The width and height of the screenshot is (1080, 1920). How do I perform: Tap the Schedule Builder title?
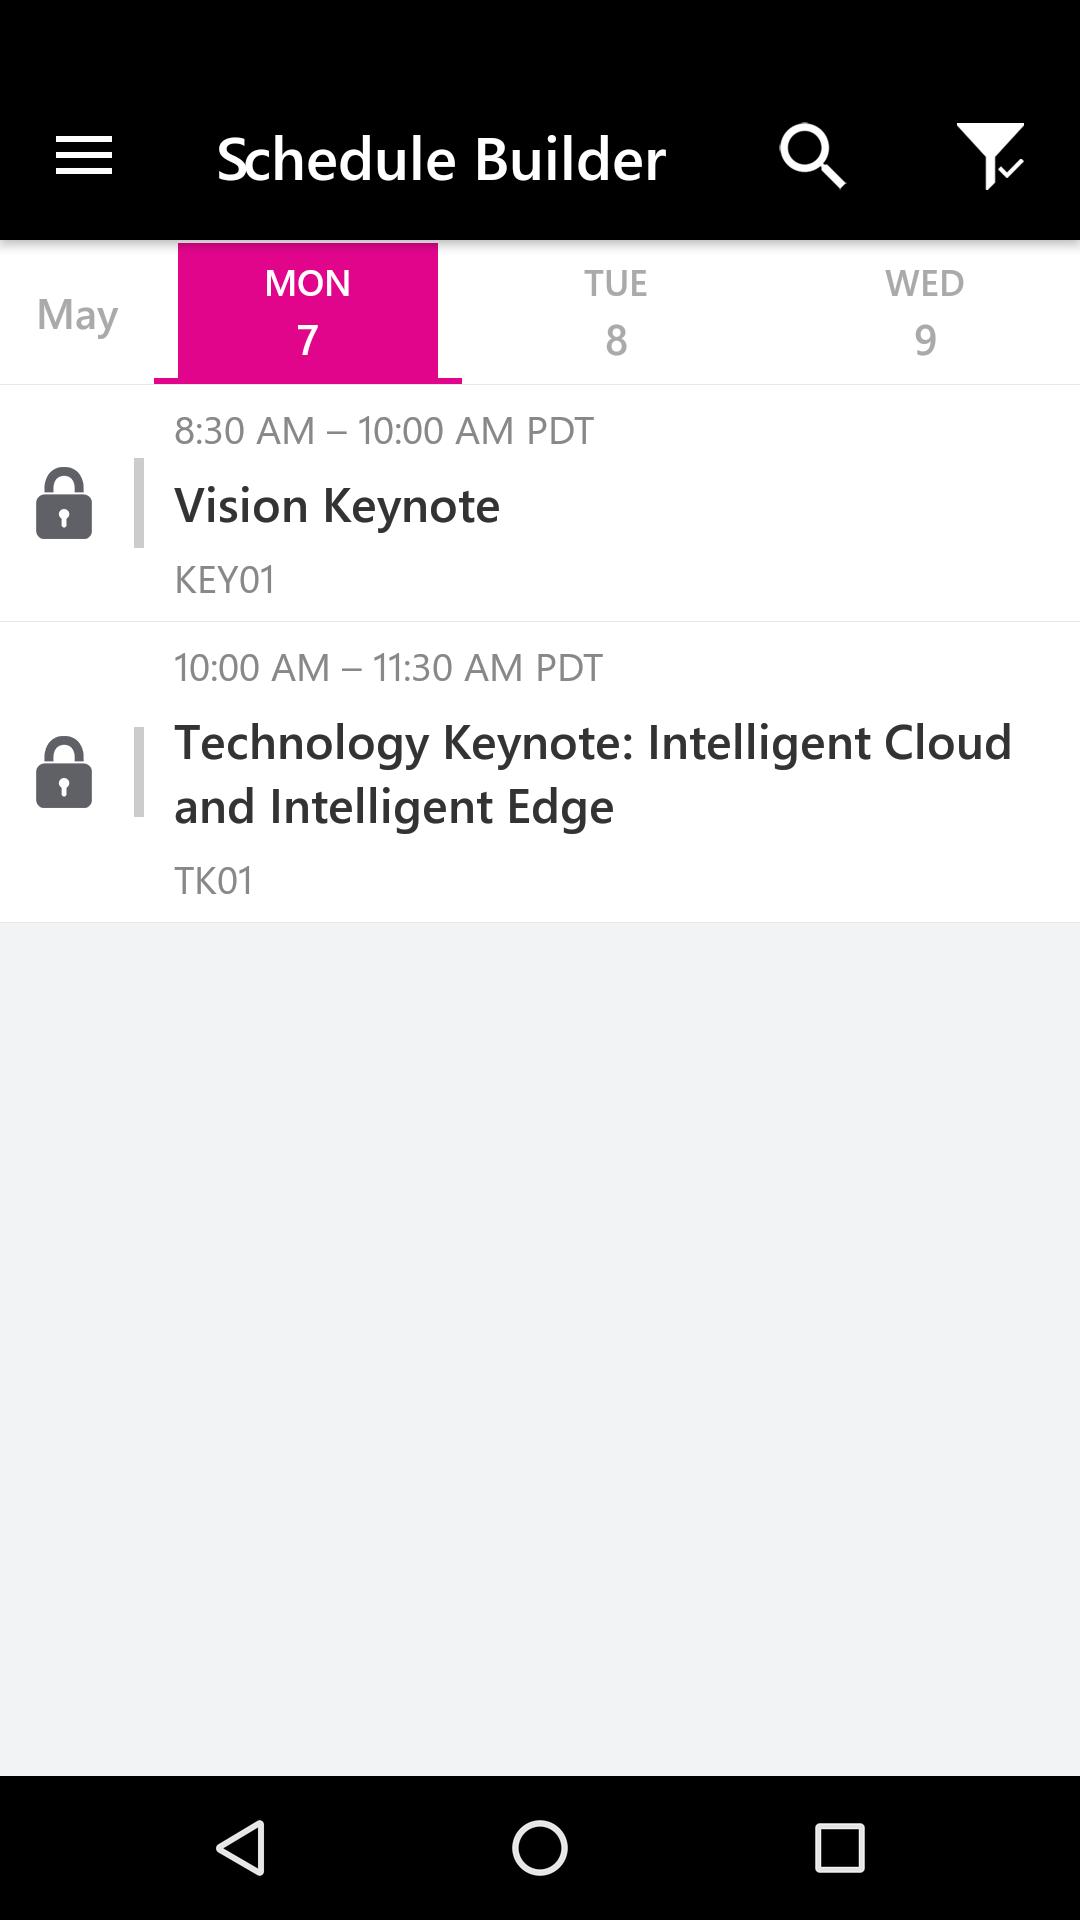441,159
